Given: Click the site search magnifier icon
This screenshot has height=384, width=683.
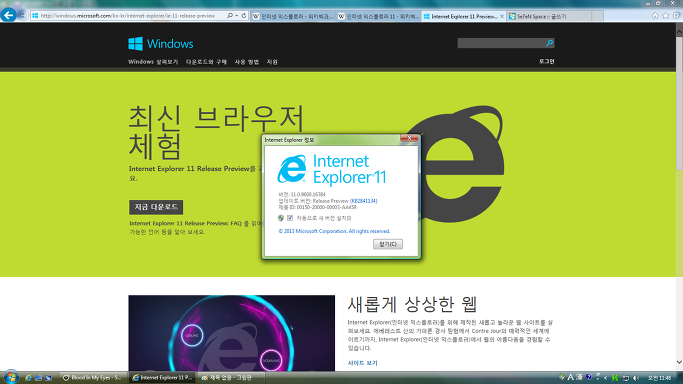Looking at the screenshot, I should pyautogui.click(x=549, y=43).
